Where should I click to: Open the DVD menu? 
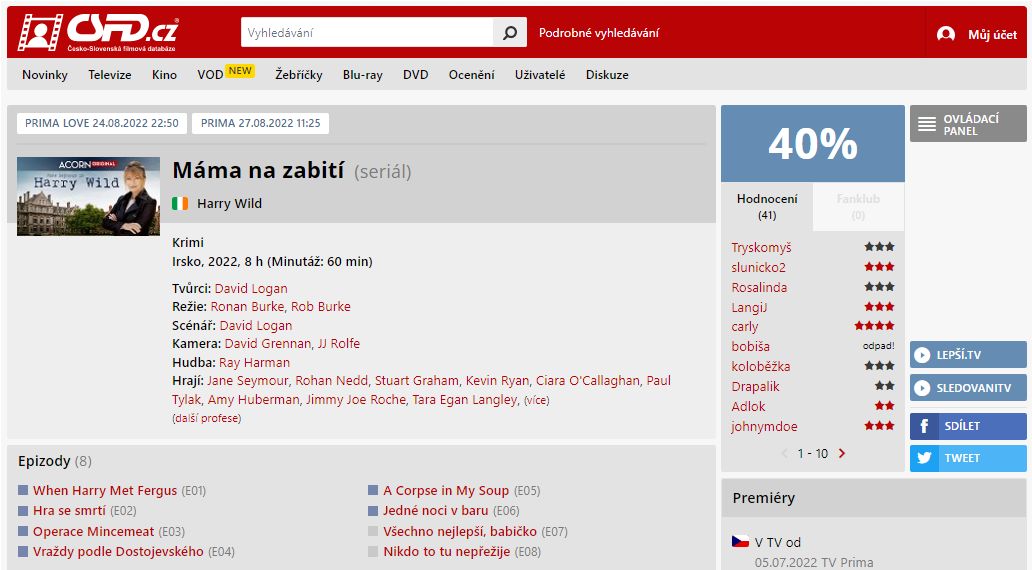coord(415,75)
